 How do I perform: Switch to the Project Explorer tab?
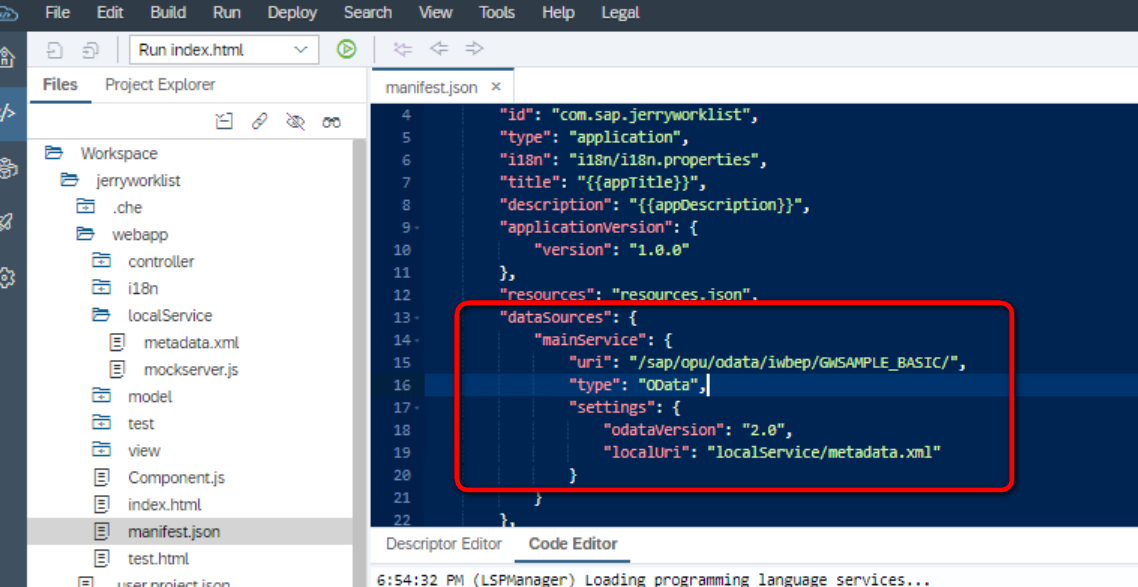160,85
